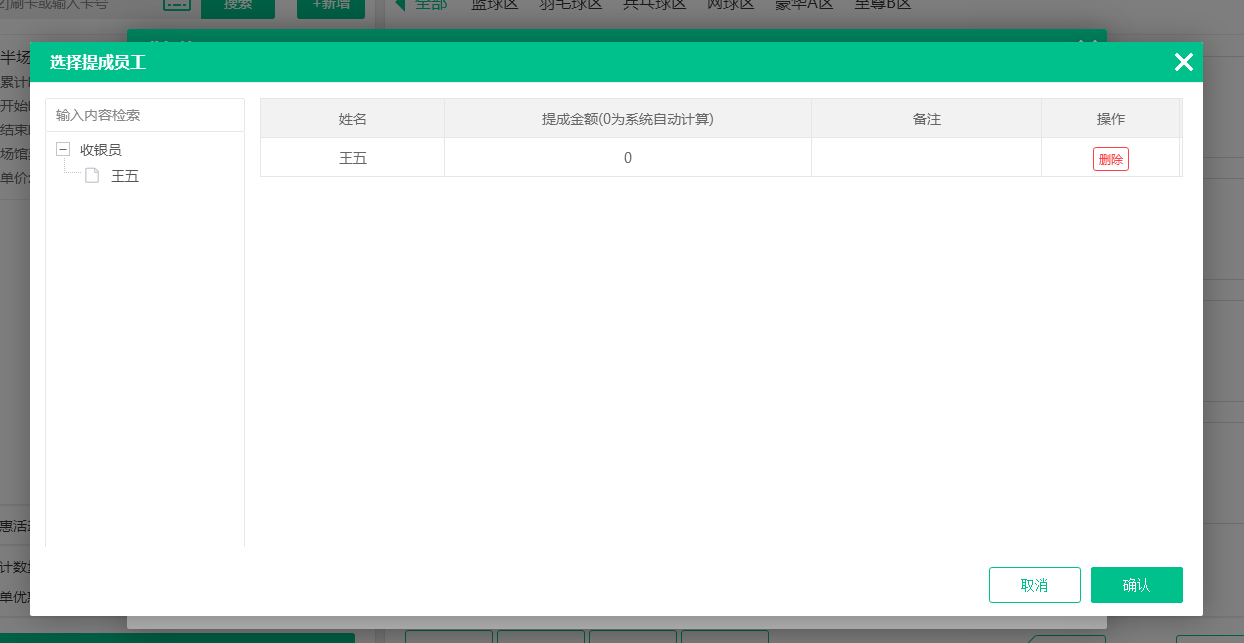Screen dimensions: 1244x643
Task: Click the 搜索 search button
Action: (238, 6)
